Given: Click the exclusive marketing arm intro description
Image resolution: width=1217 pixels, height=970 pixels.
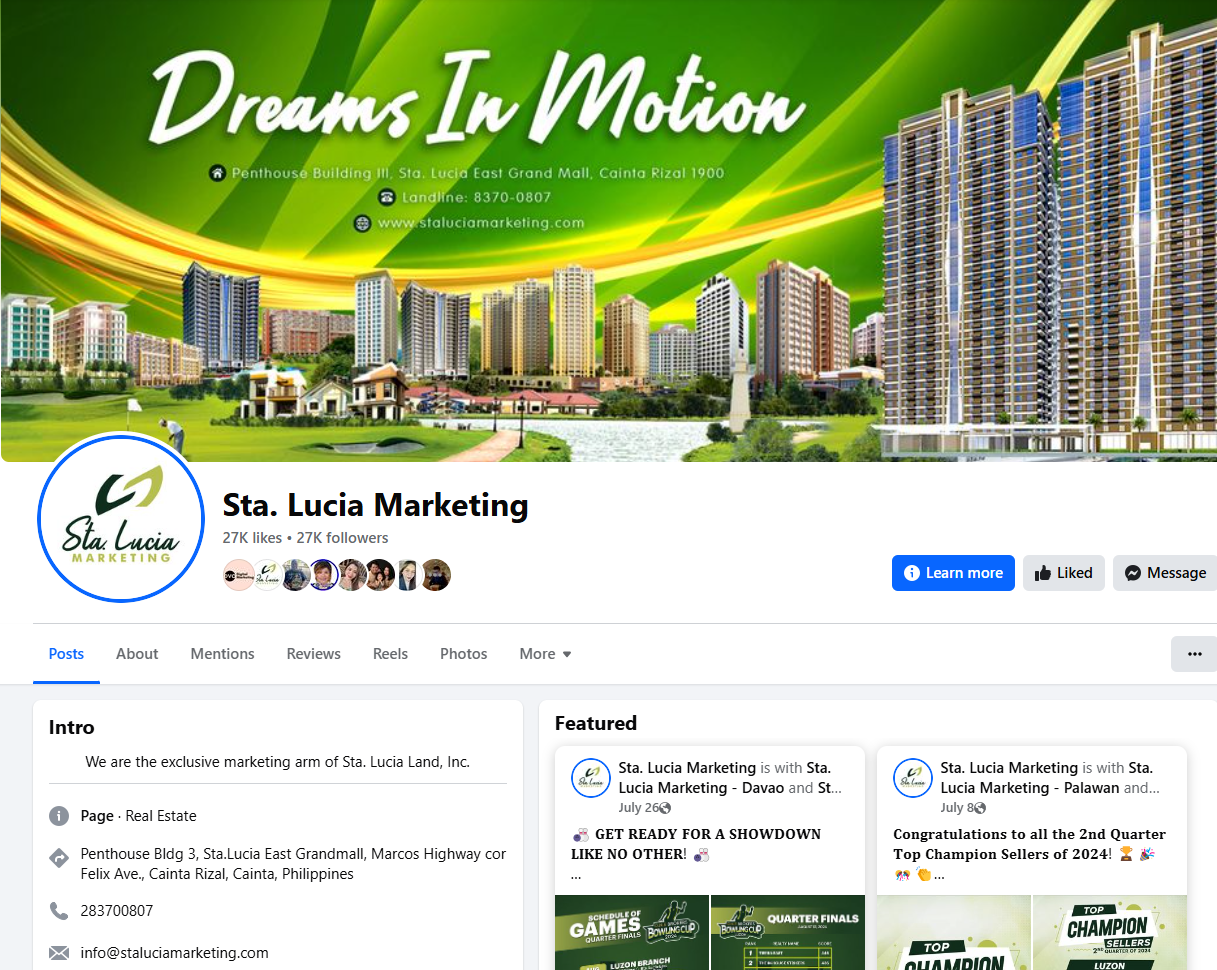Looking at the screenshot, I should 278,762.
